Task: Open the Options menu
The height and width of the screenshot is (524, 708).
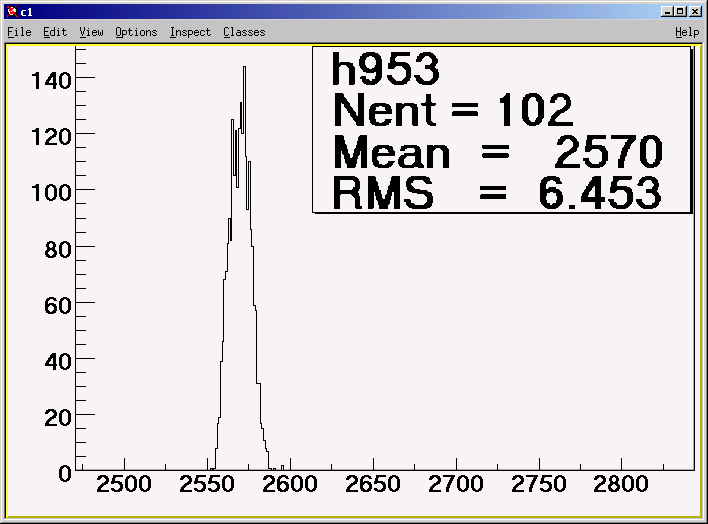Action: pyautogui.click(x=136, y=32)
